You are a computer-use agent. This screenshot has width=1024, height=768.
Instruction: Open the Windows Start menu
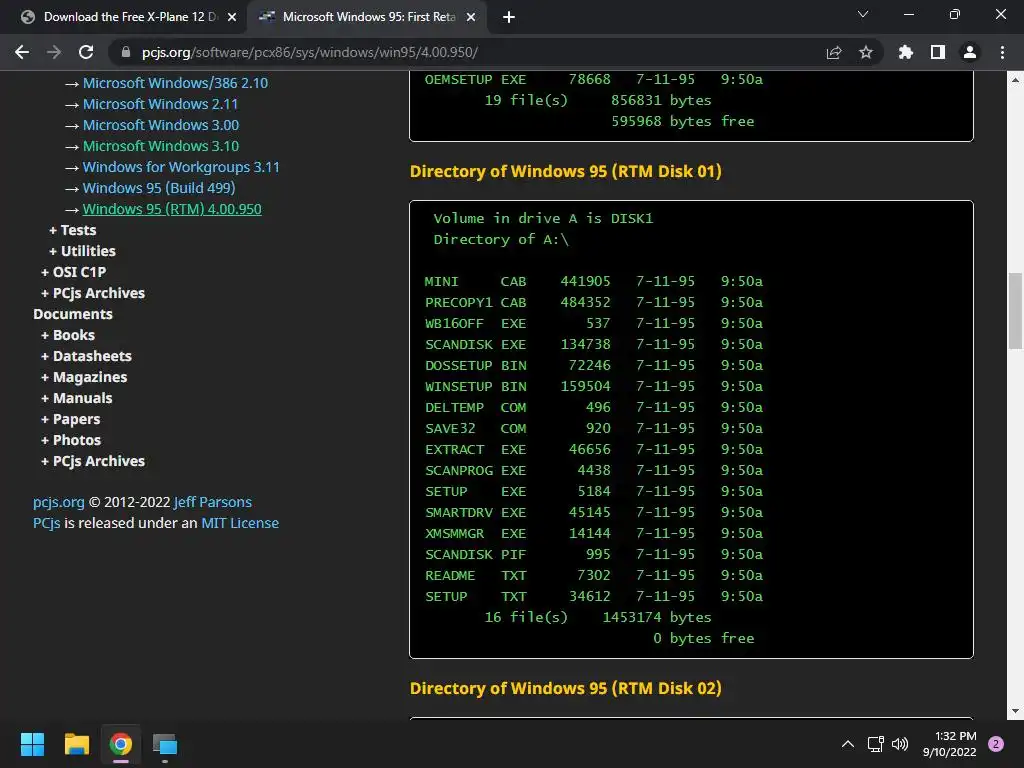click(32, 744)
